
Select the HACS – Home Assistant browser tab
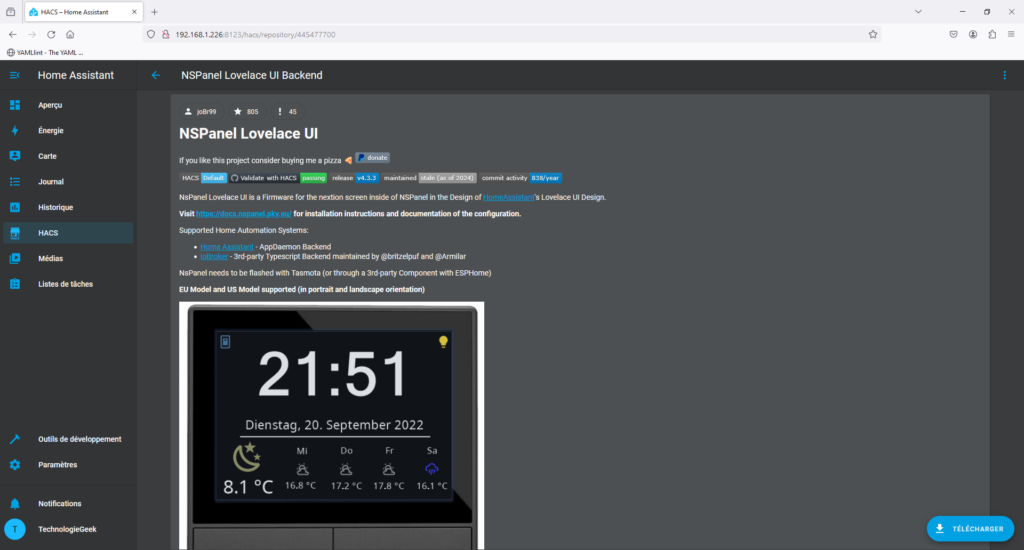[x=82, y=12]
